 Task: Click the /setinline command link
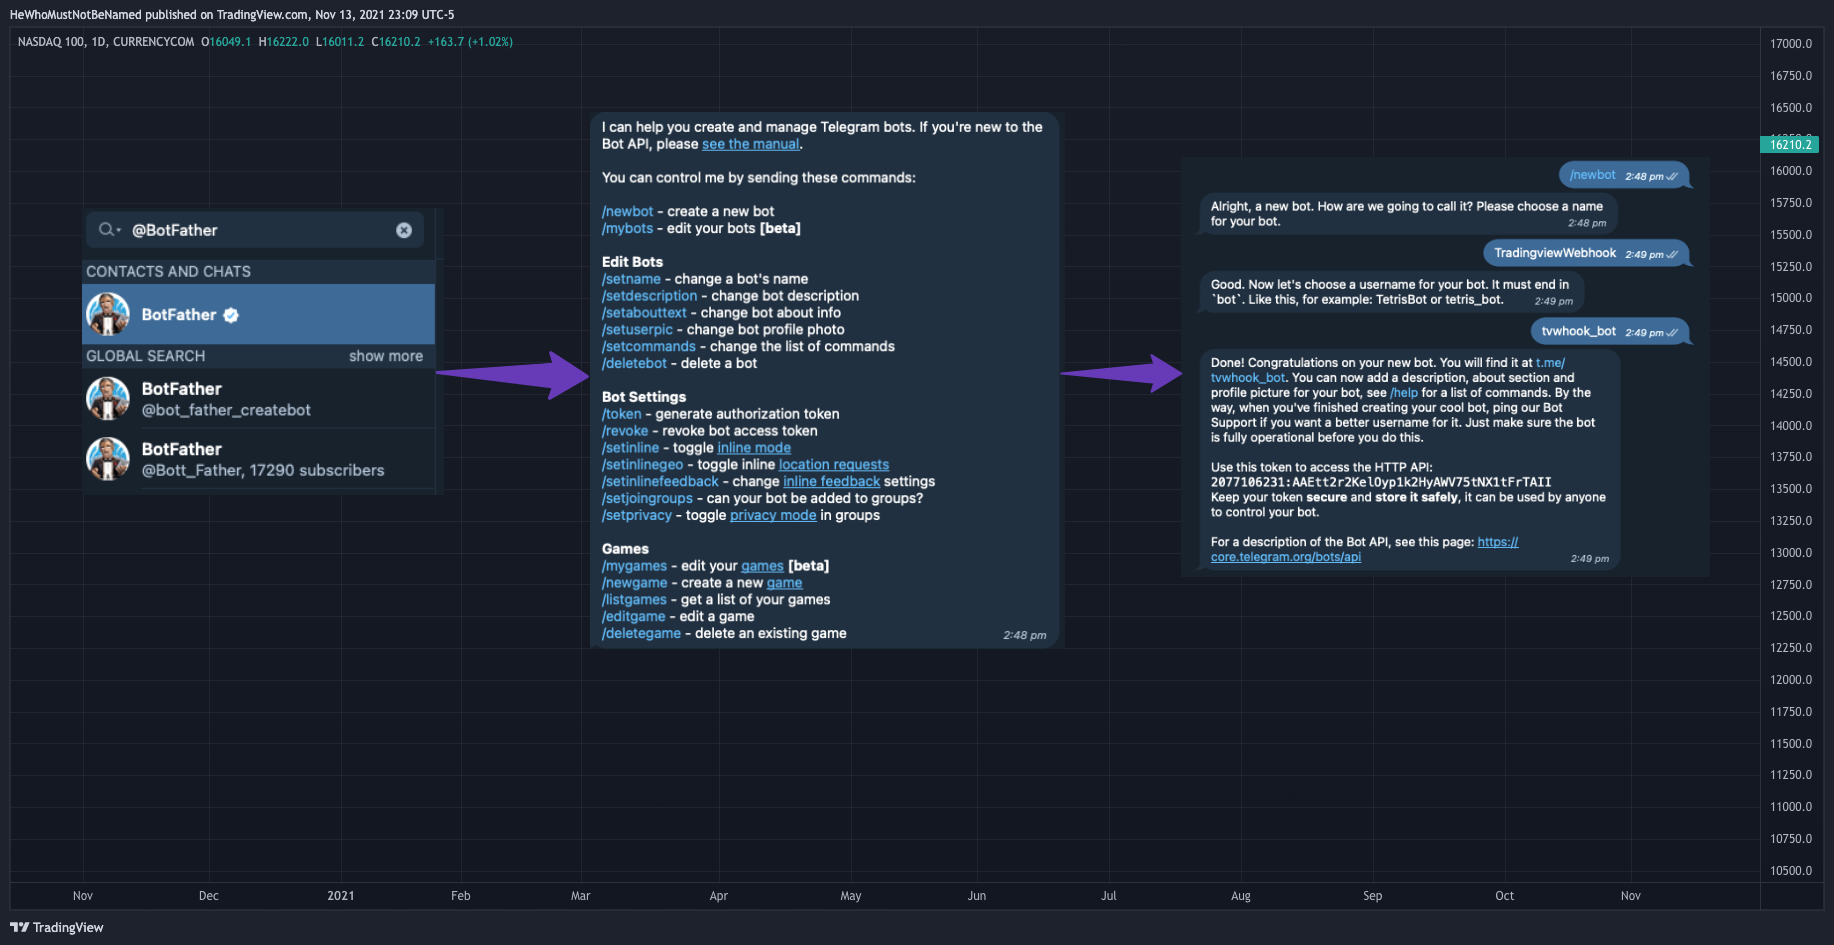[x=630, y=448]
